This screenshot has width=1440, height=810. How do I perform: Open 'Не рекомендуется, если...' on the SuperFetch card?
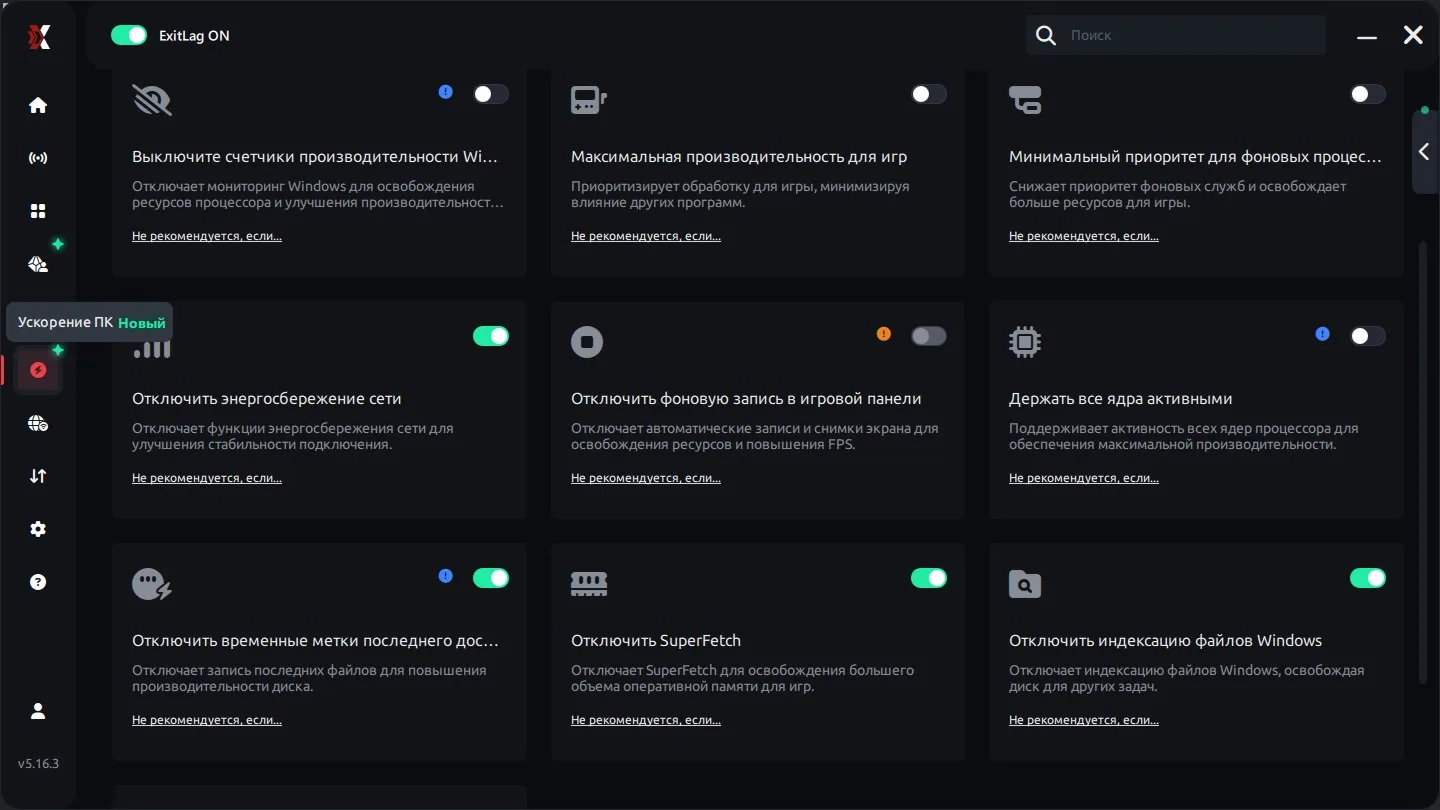646,720
